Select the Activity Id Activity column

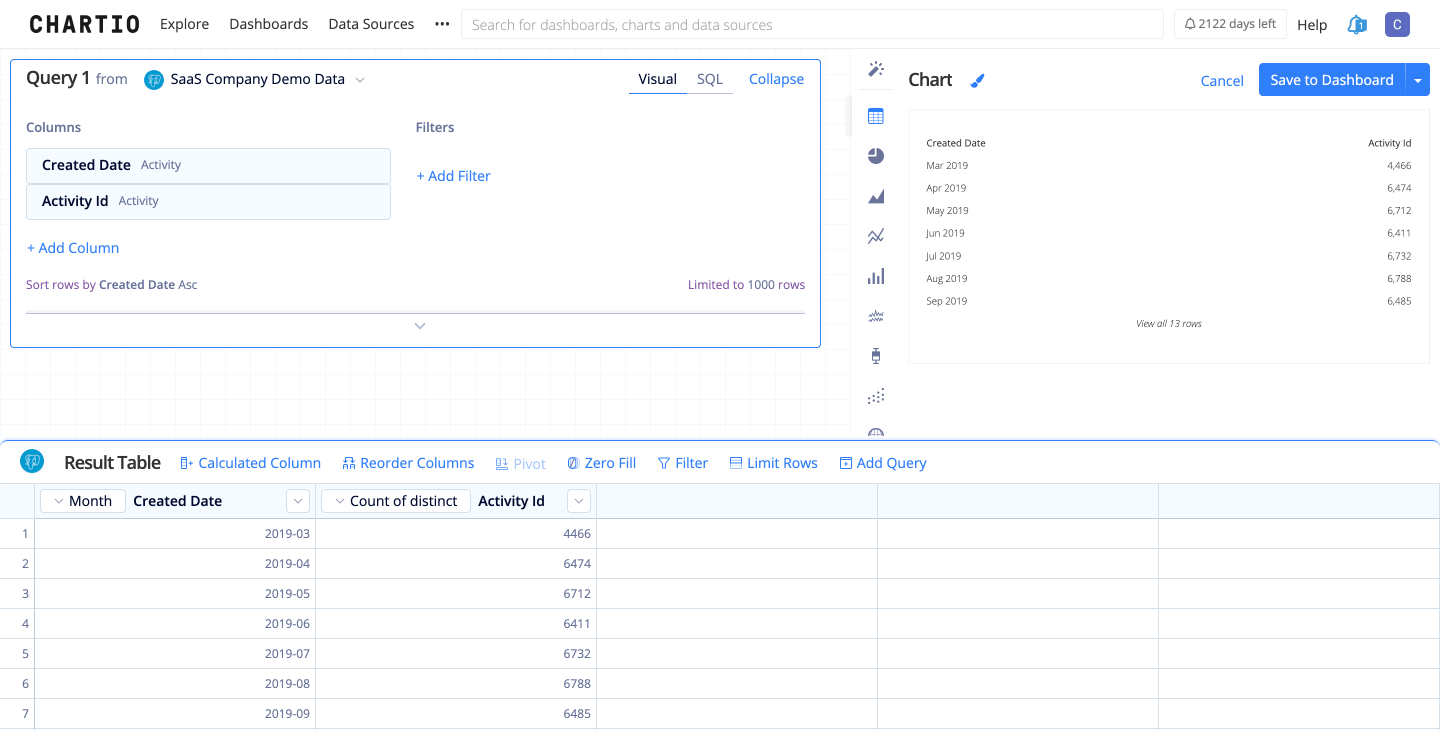click(208, 202)
